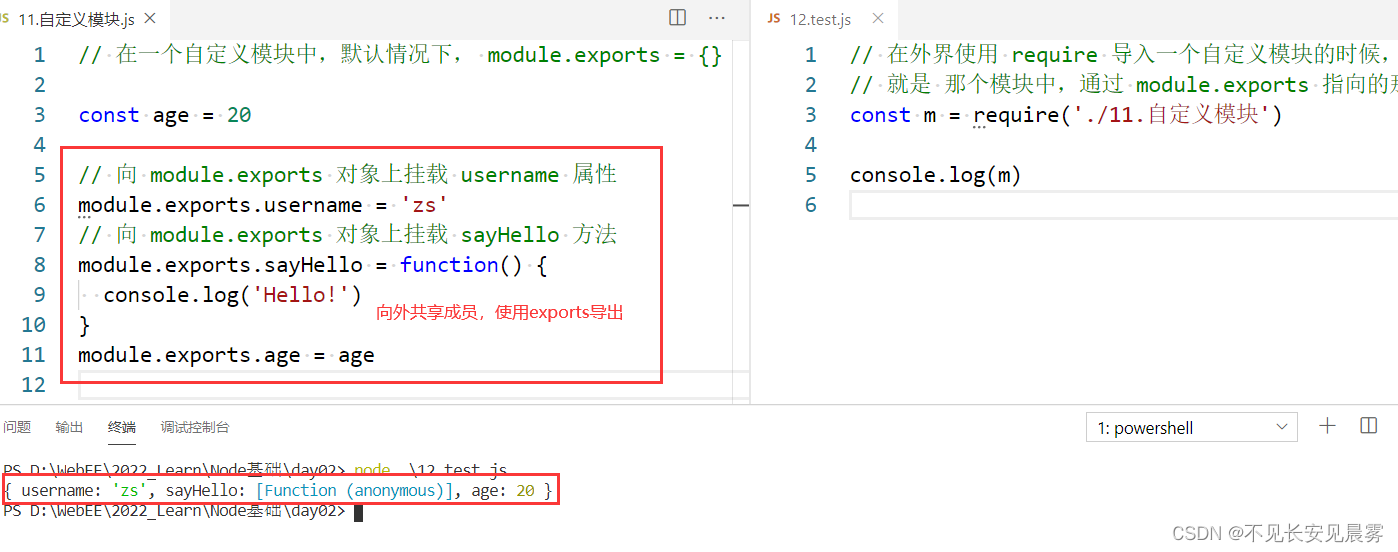Open the 1: powershell terminal dropdown
The image size is (1398, 552).
point(1191,428)
